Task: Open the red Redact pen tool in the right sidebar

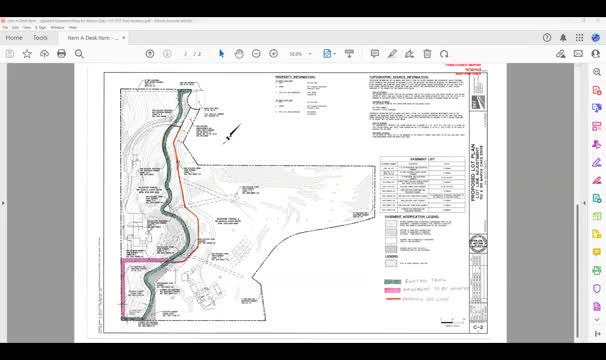Action: click(597, 180)
